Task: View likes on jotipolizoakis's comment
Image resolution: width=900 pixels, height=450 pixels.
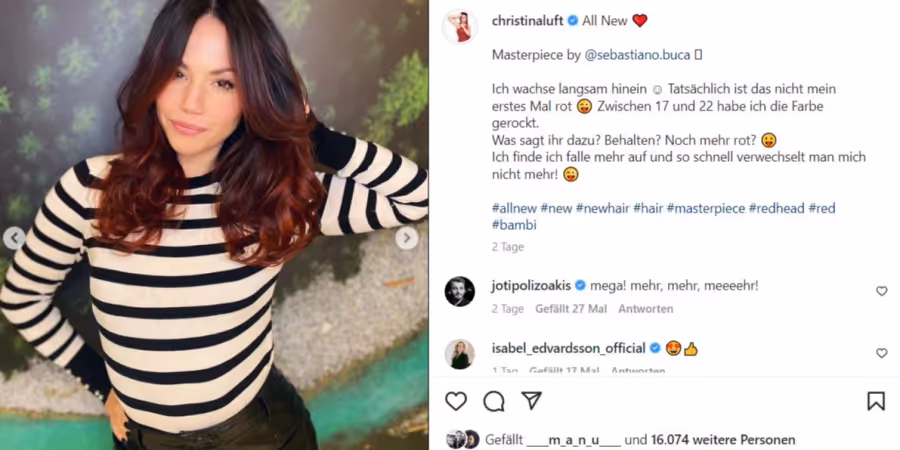Action: click(571, 309)
